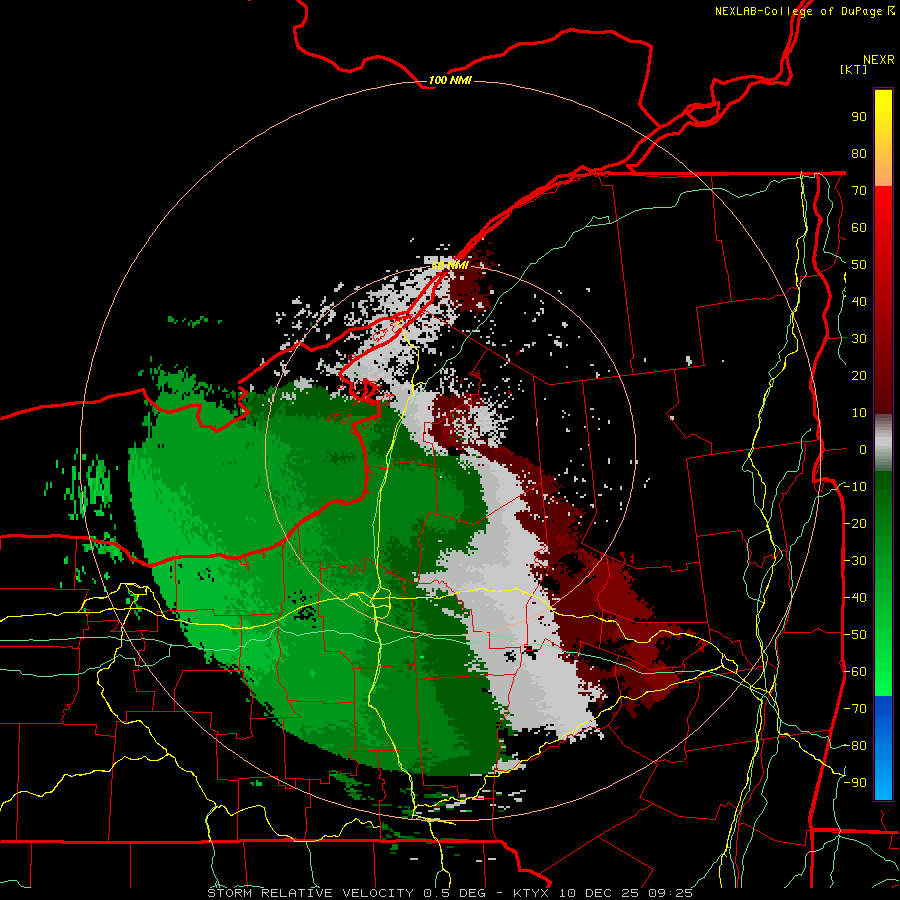Click the 100 NMI range ring label
This screenshot has height=900, width=900.
(x=450, y=80)
